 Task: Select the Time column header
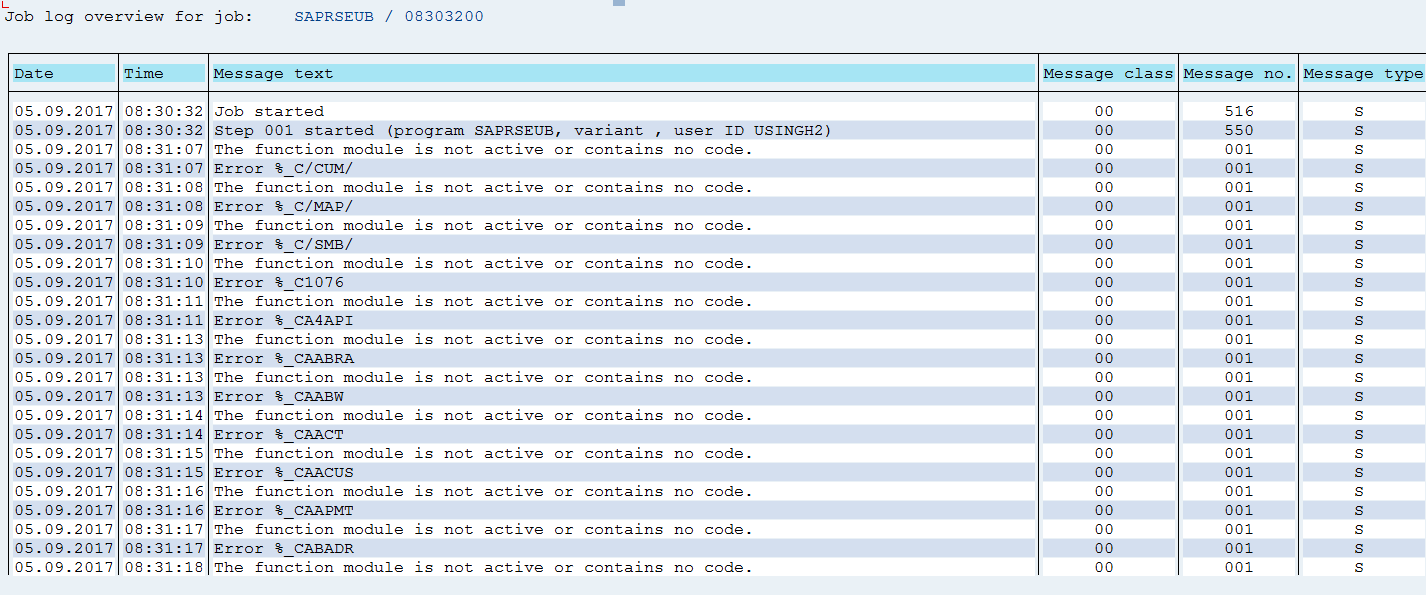click(x=164, y=73)
